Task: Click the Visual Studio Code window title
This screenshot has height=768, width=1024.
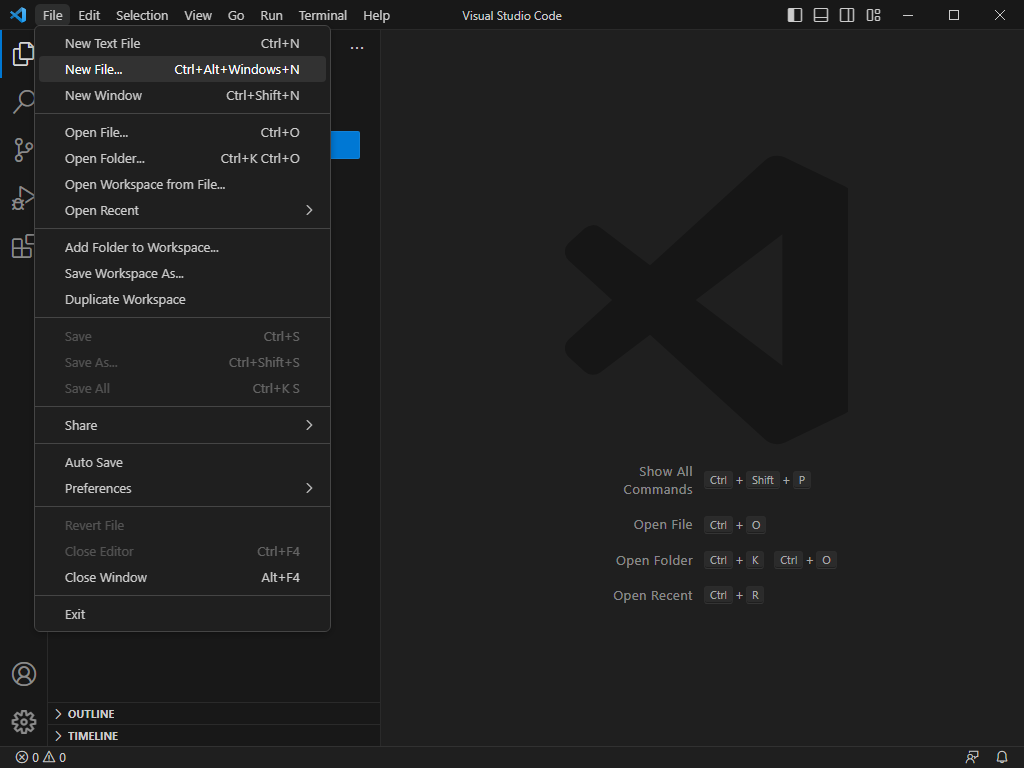Action: pyautogui.click(x=512, y=16)
